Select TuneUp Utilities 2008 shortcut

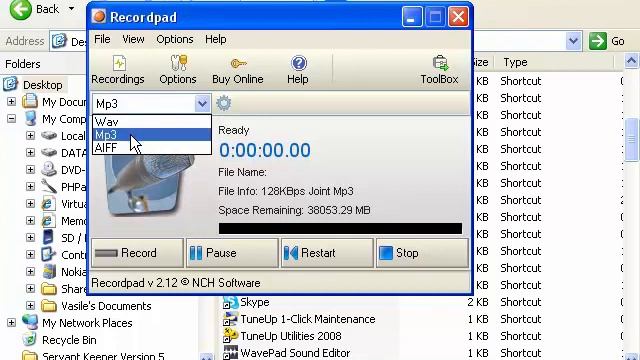291,336
